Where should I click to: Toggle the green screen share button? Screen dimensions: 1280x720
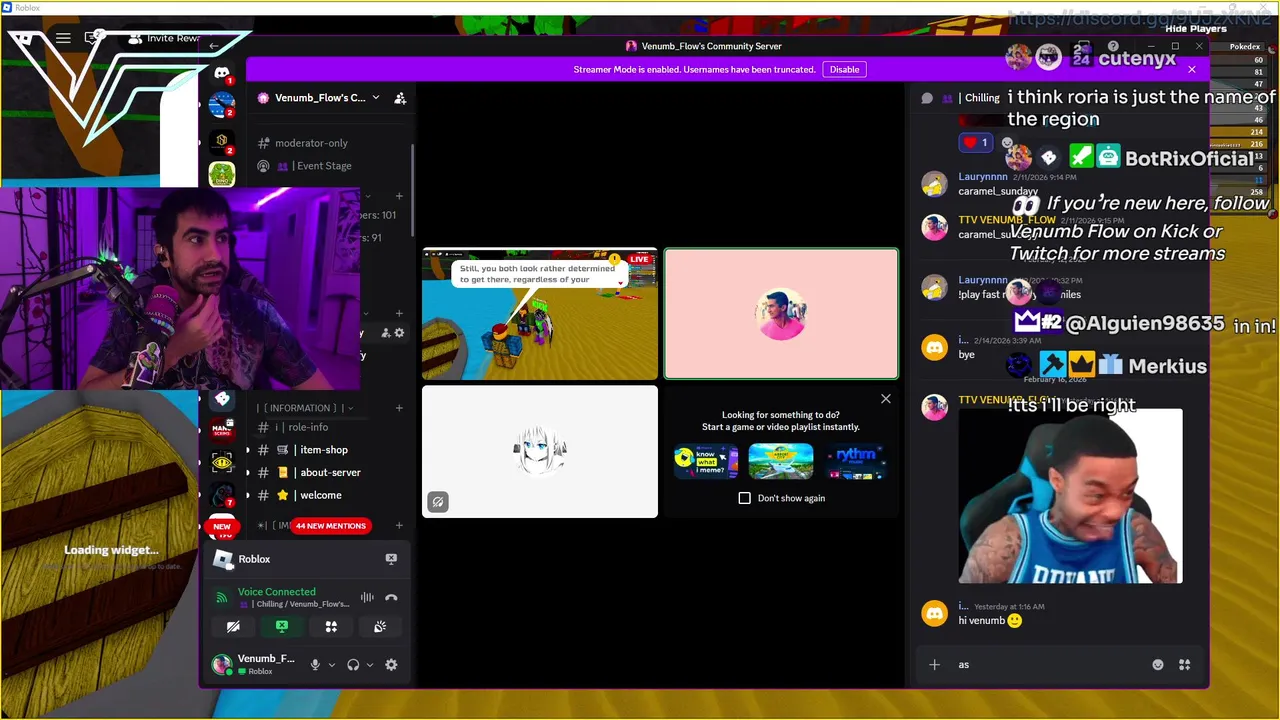pyautogui.click(x=282, y=627)
